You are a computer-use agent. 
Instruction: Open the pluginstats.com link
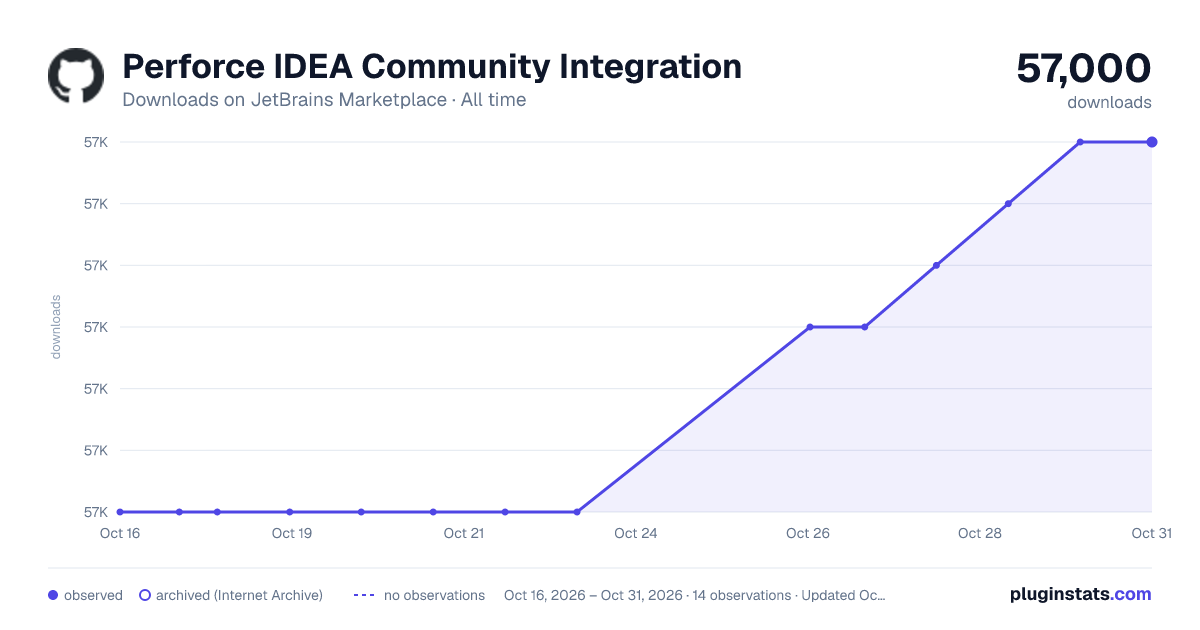point(1080,594)
